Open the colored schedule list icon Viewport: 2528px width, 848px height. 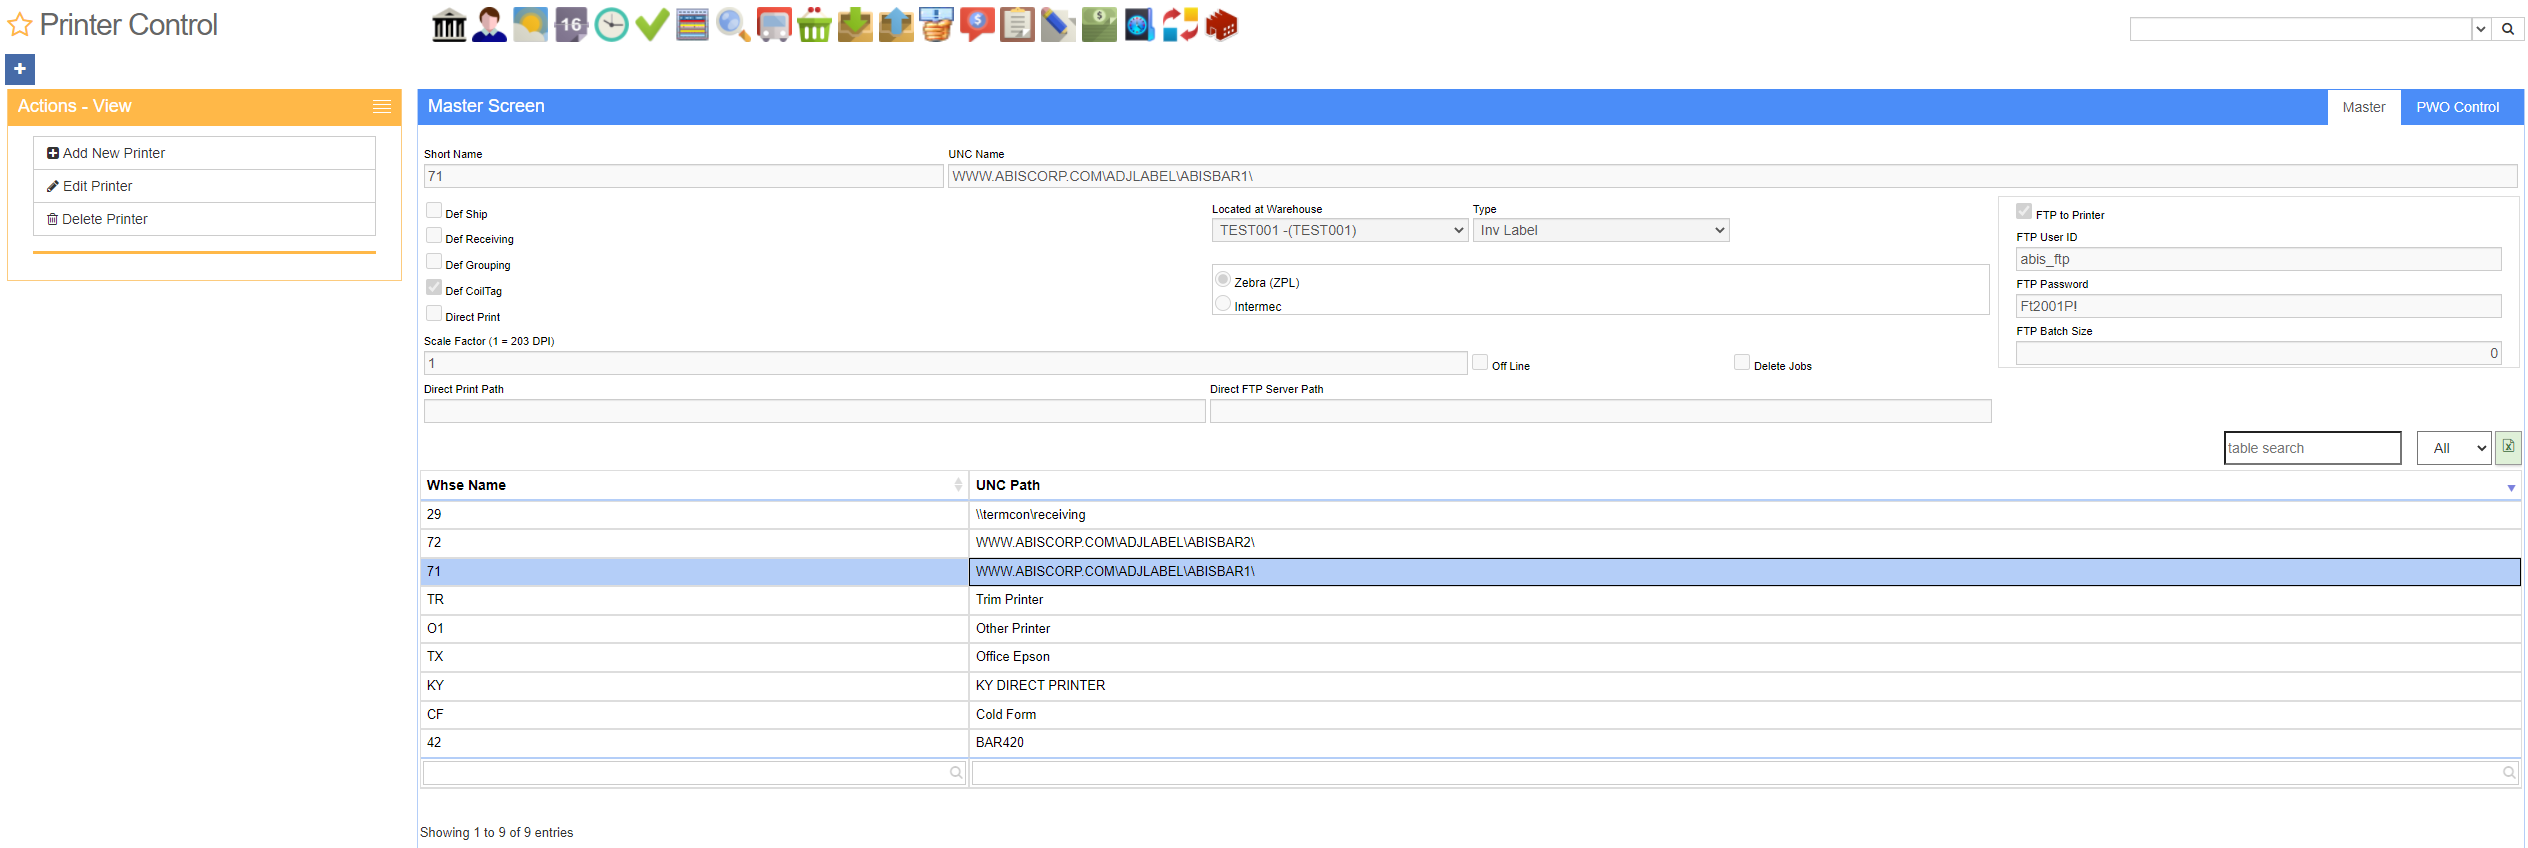(692, 25)
